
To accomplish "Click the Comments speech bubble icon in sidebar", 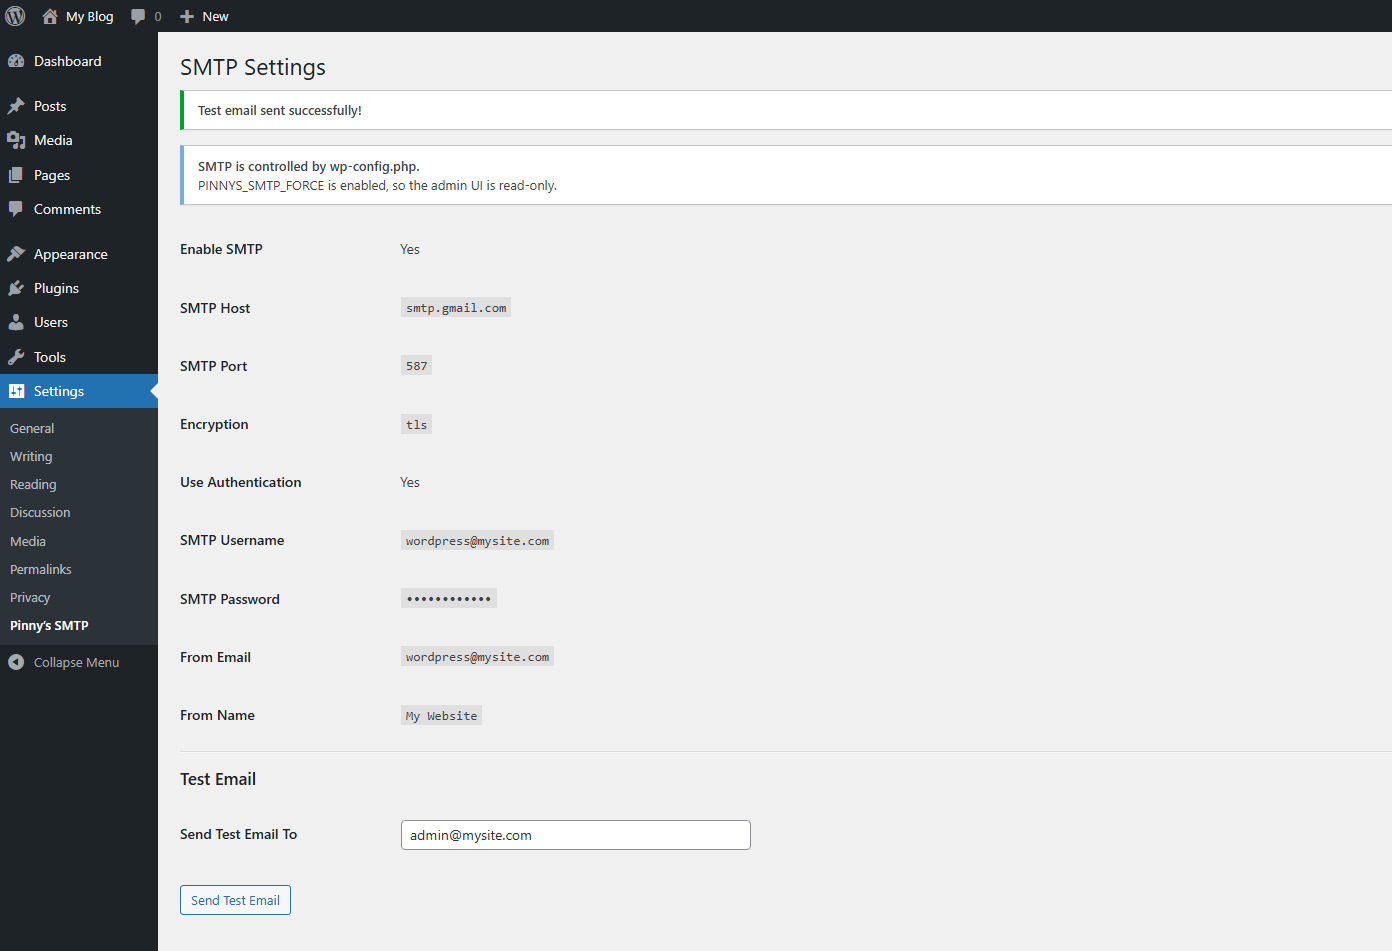I will (x=17, y=209).
